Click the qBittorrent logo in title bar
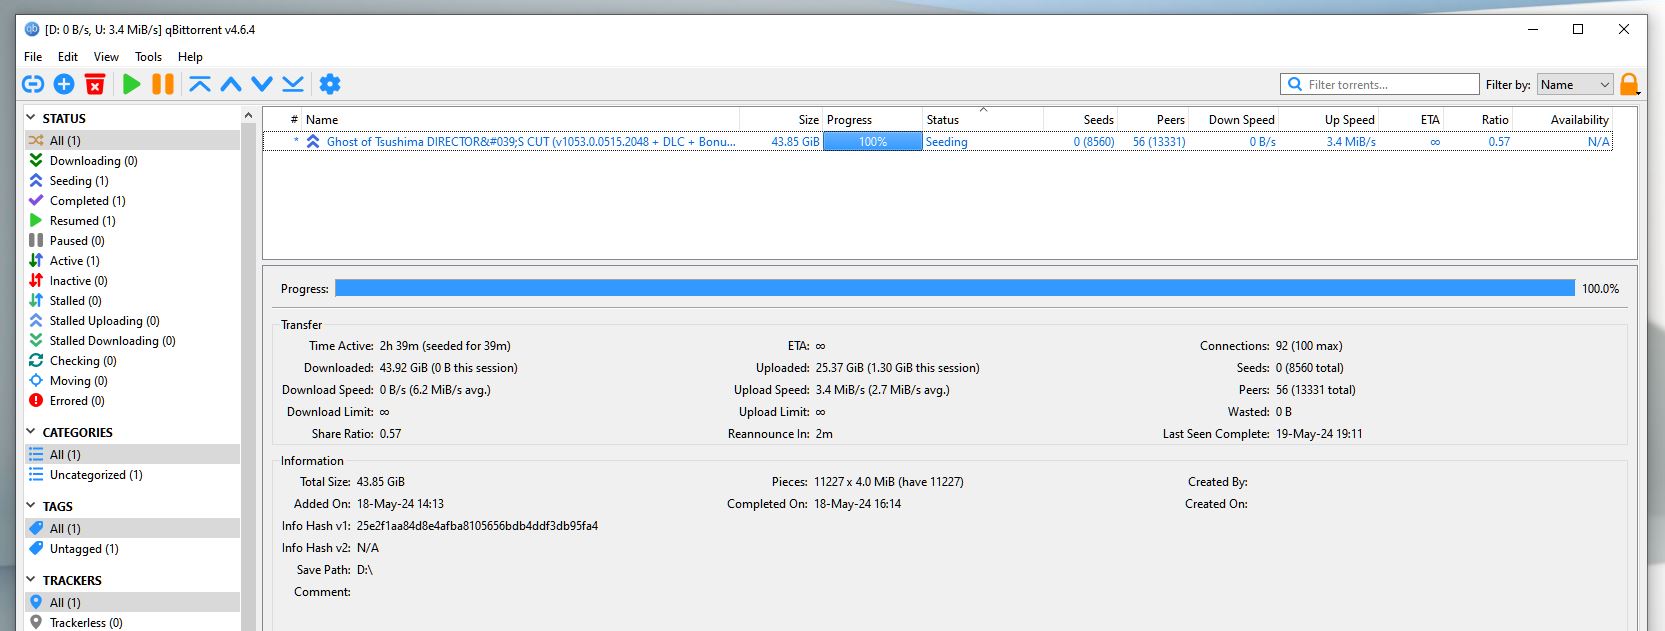1665x631 pixels. click(x=32, y=29)
